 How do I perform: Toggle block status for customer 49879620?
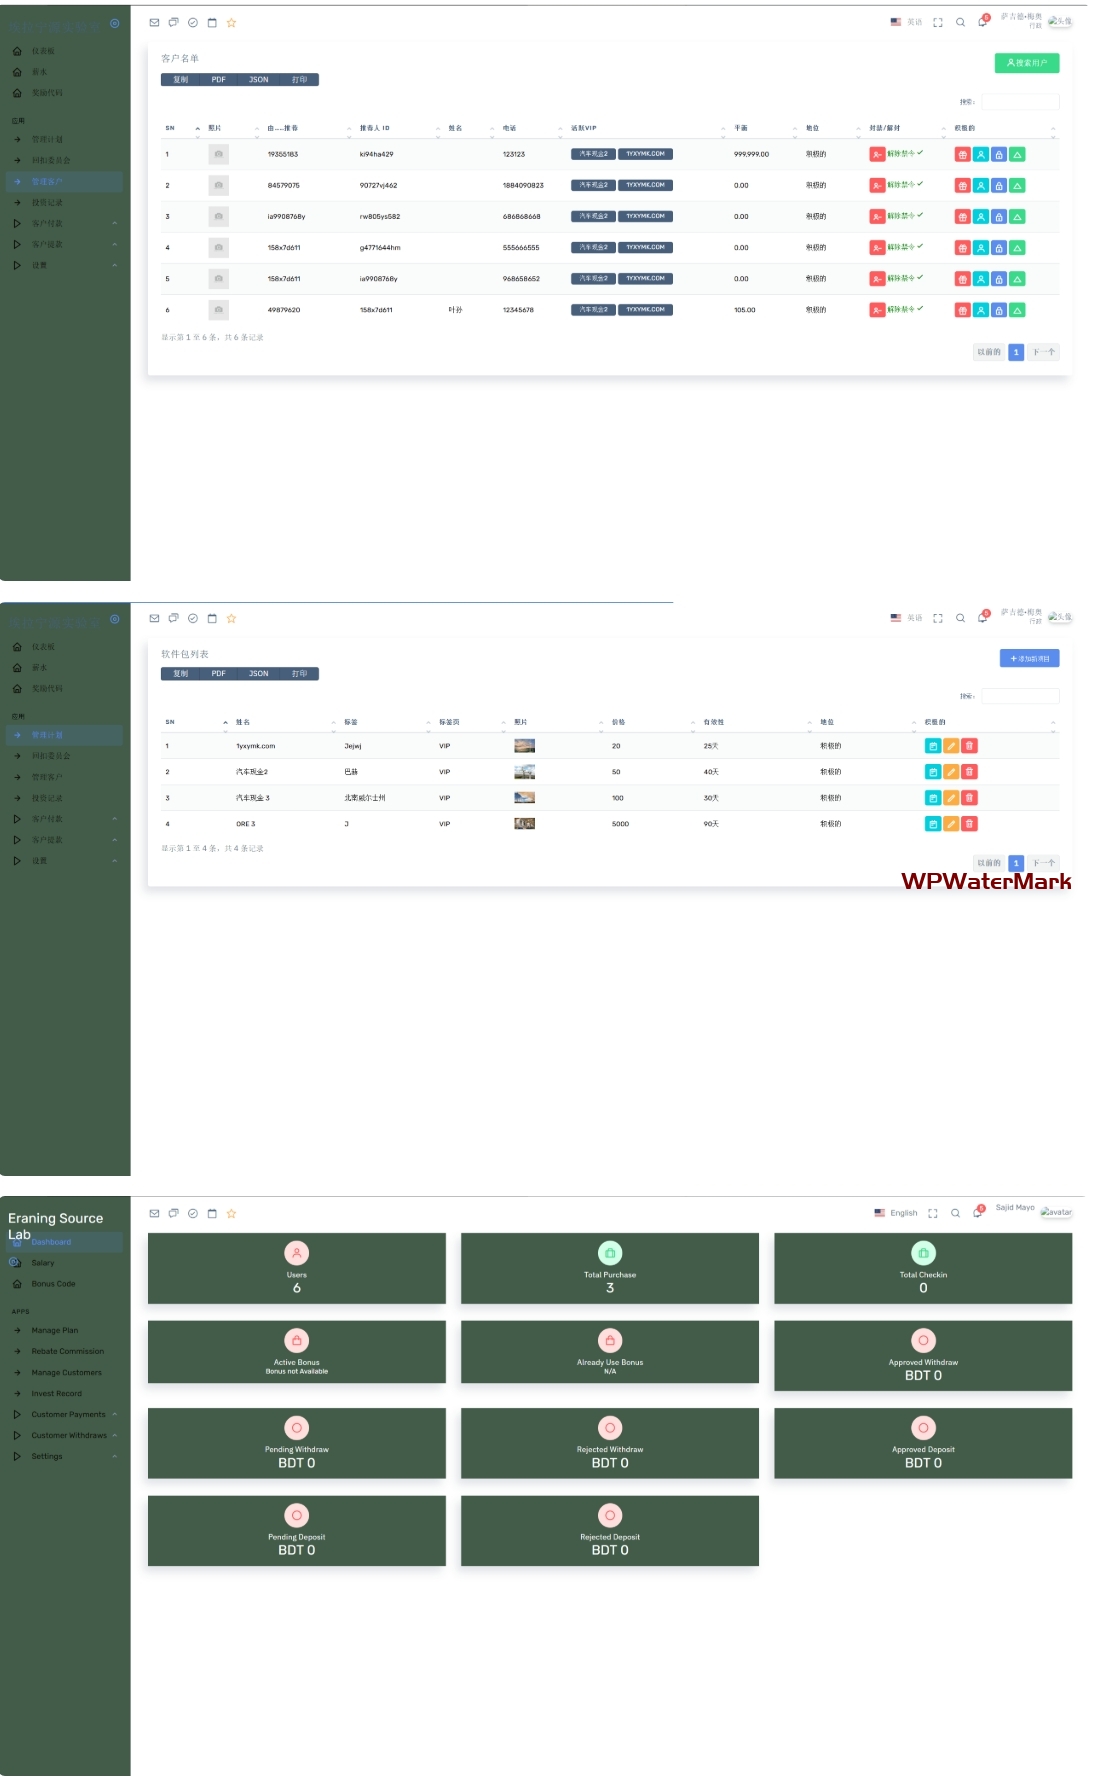coord(877,310)
